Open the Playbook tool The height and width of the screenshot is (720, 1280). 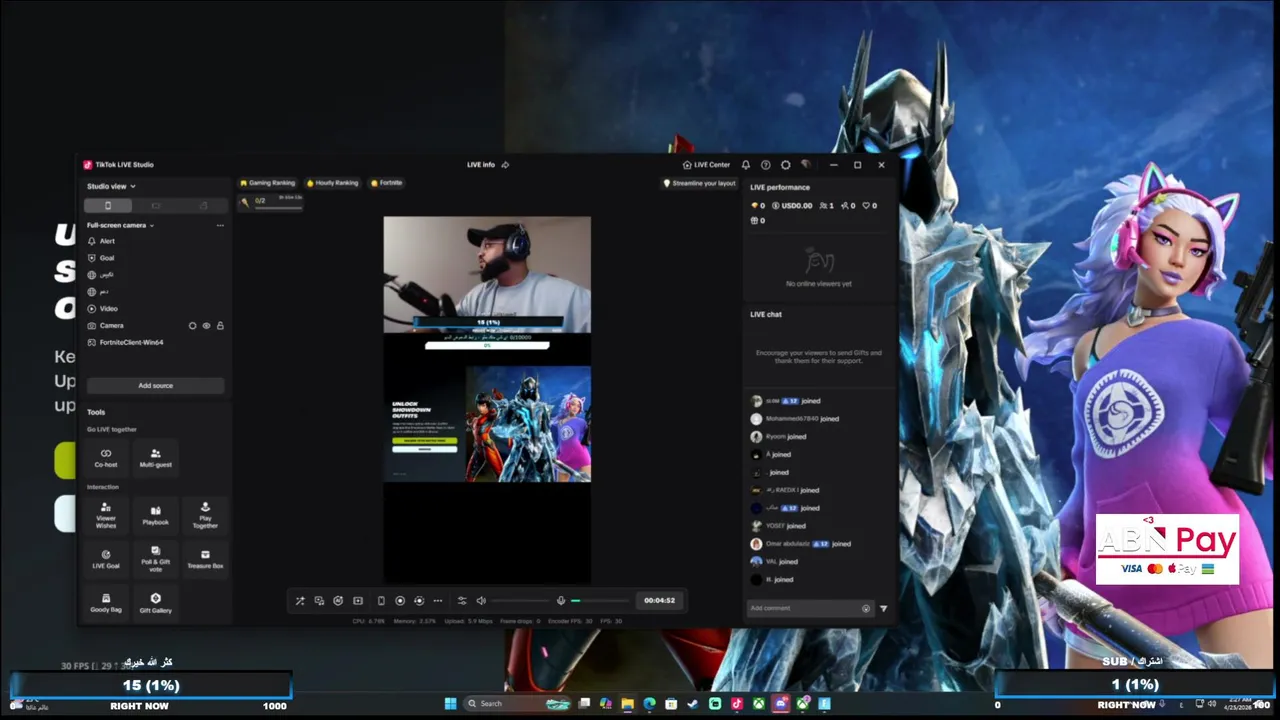click(155, 515)
